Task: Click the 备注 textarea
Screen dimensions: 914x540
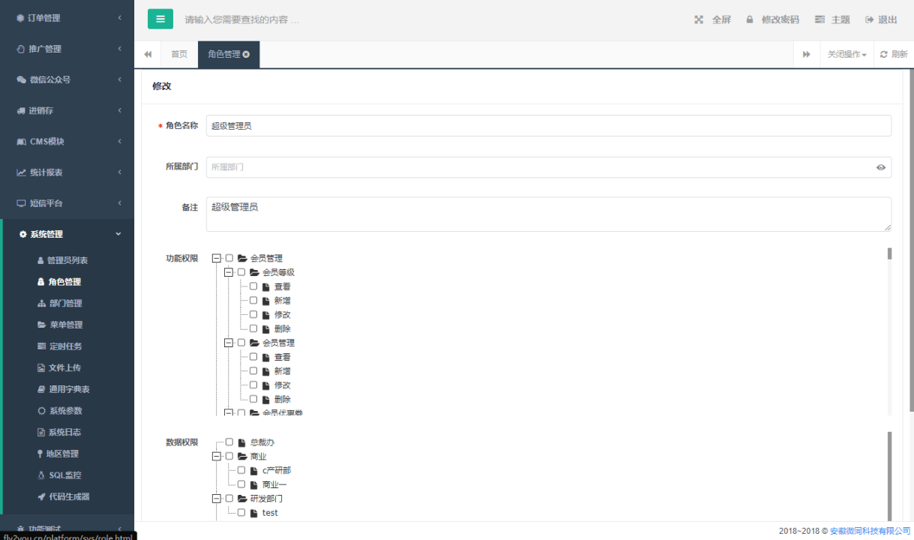Action: pos(549,214)
